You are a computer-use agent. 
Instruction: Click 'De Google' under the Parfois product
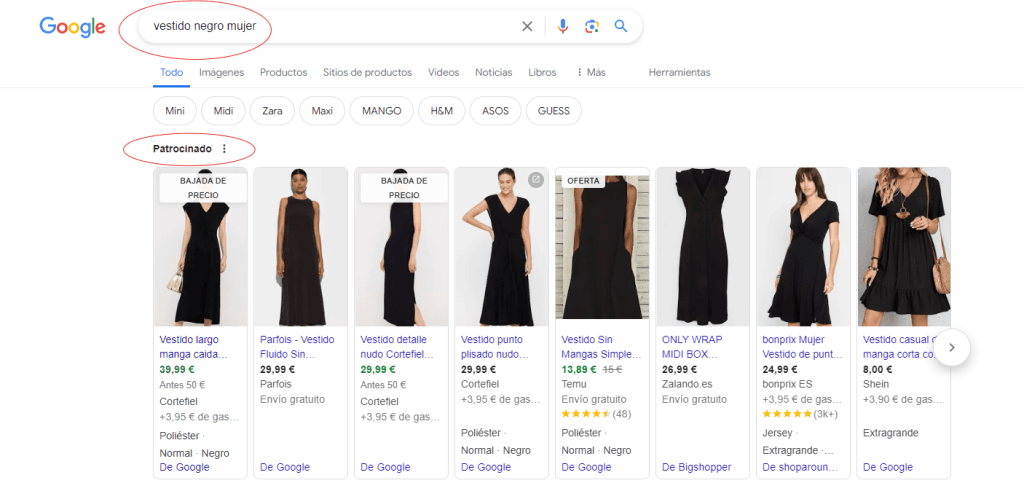click(x=285, y=467)
